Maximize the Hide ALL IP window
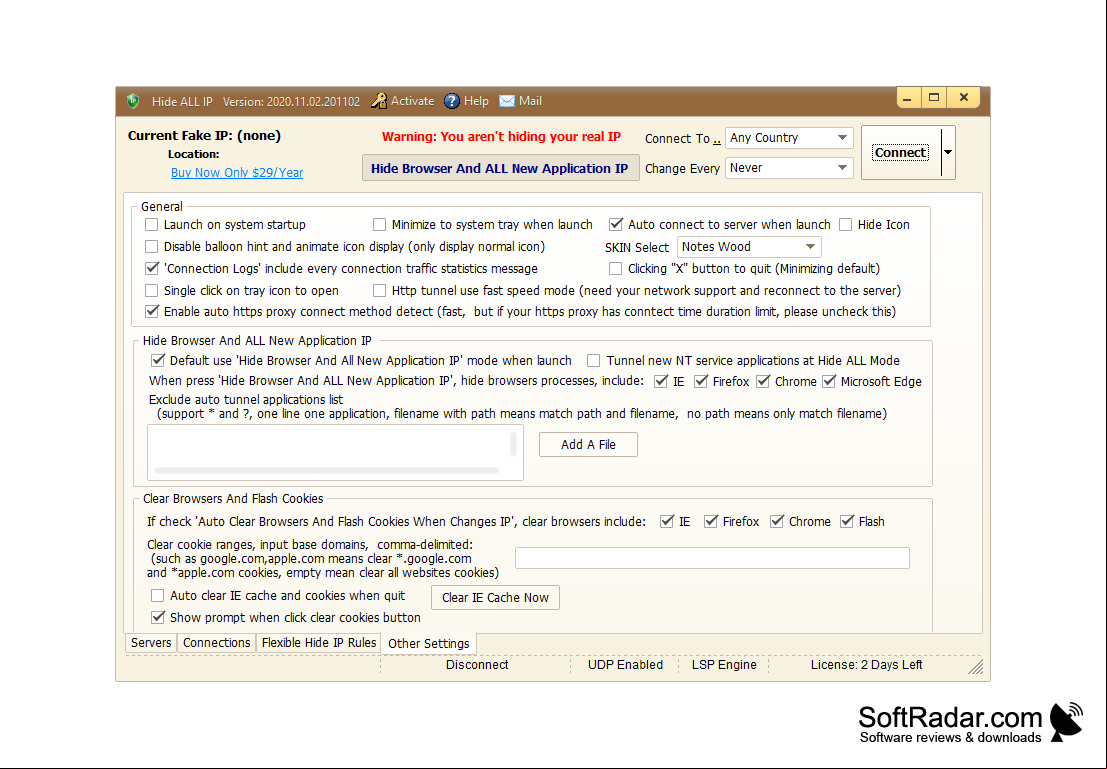1107x769 pixels. pyautogui.click(x=934, y=97)
